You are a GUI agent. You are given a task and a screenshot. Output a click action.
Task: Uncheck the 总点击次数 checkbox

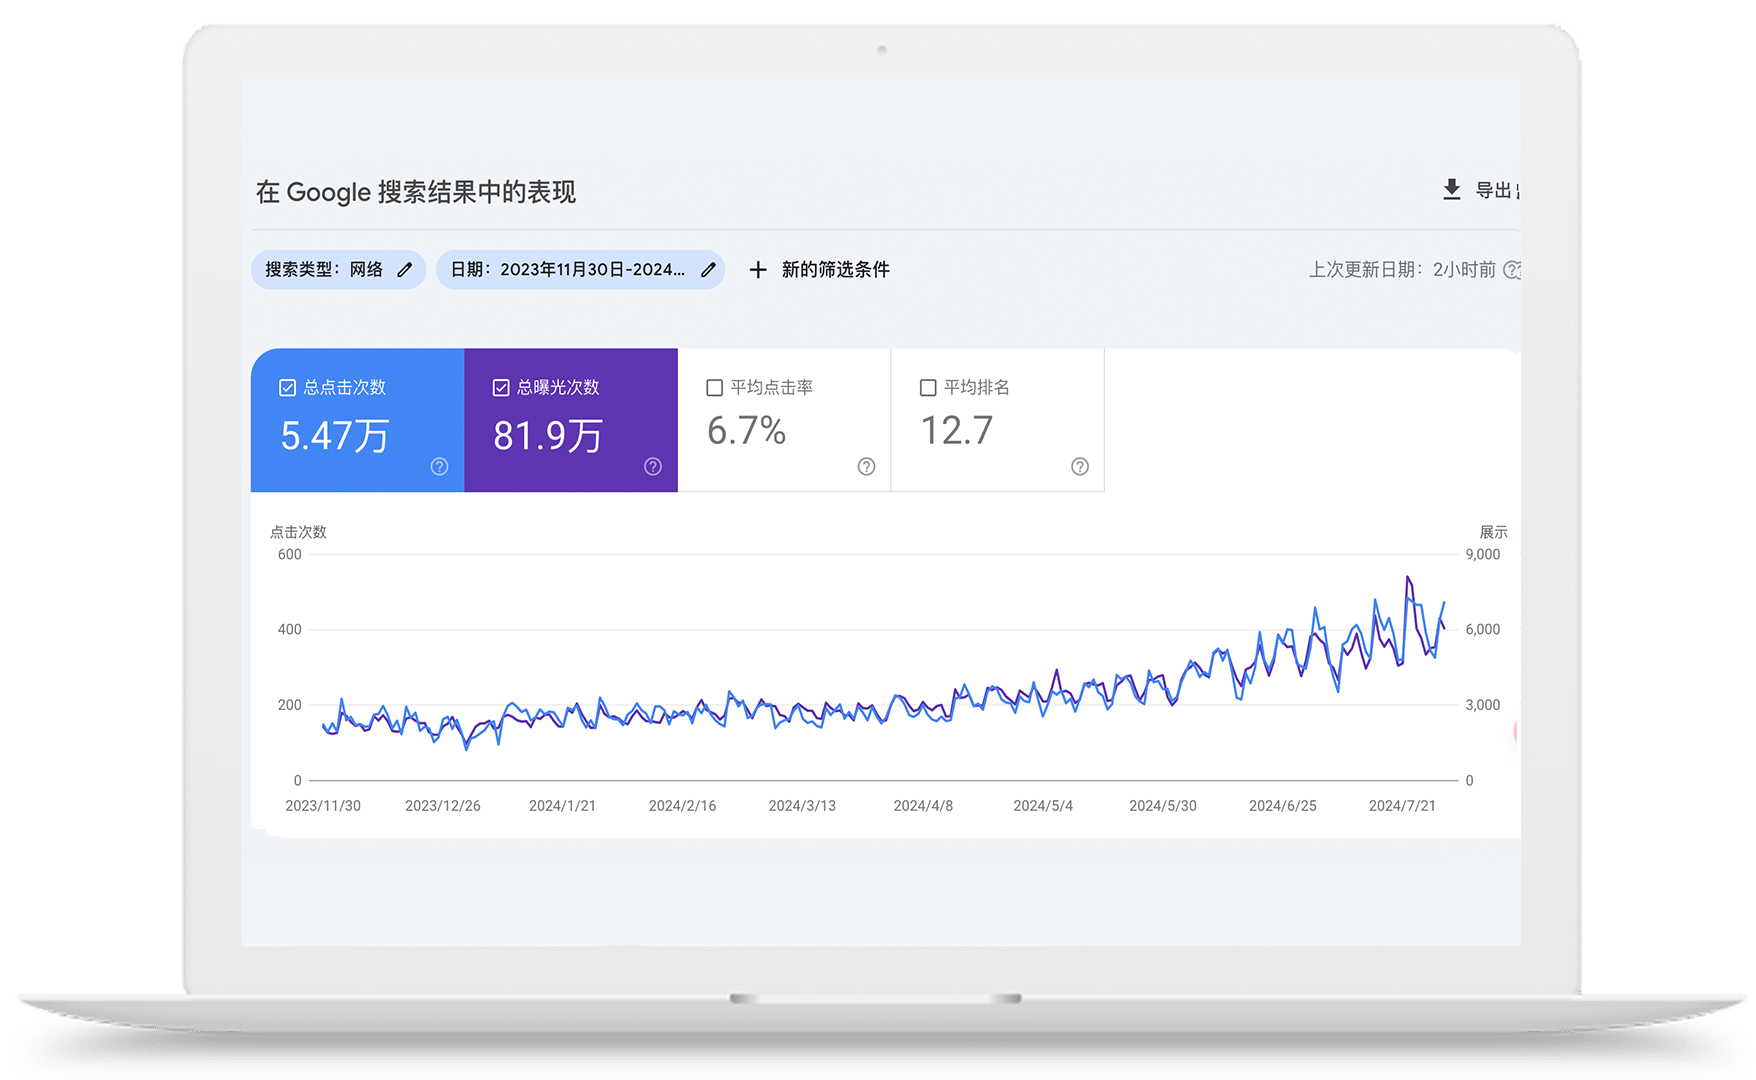pyautogui.click(x=288, y=388)
